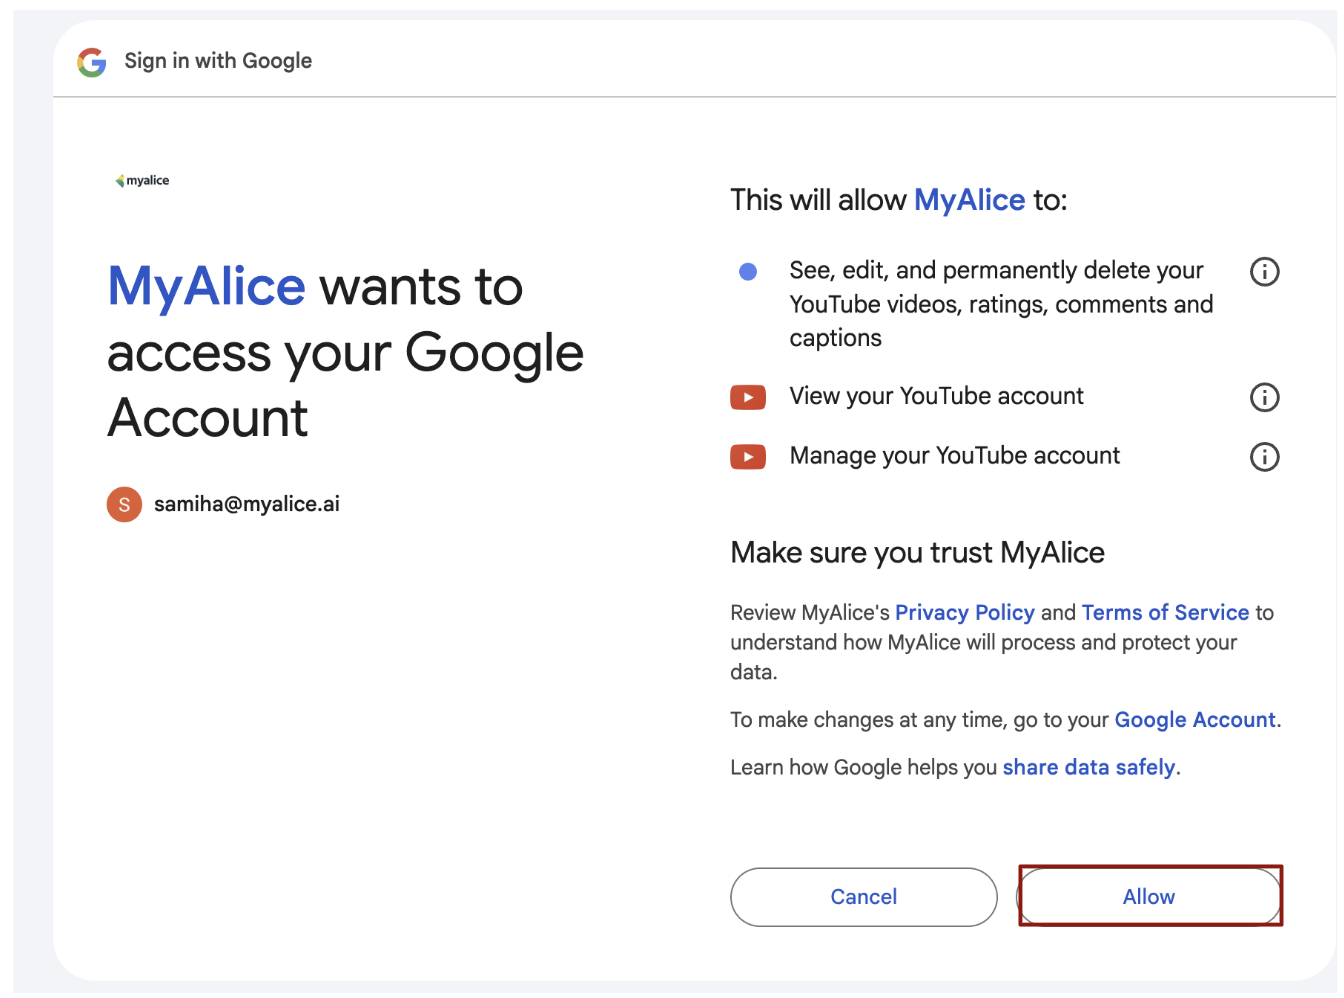
Task: Go to the Google Account link
Action: point(1195,720)
